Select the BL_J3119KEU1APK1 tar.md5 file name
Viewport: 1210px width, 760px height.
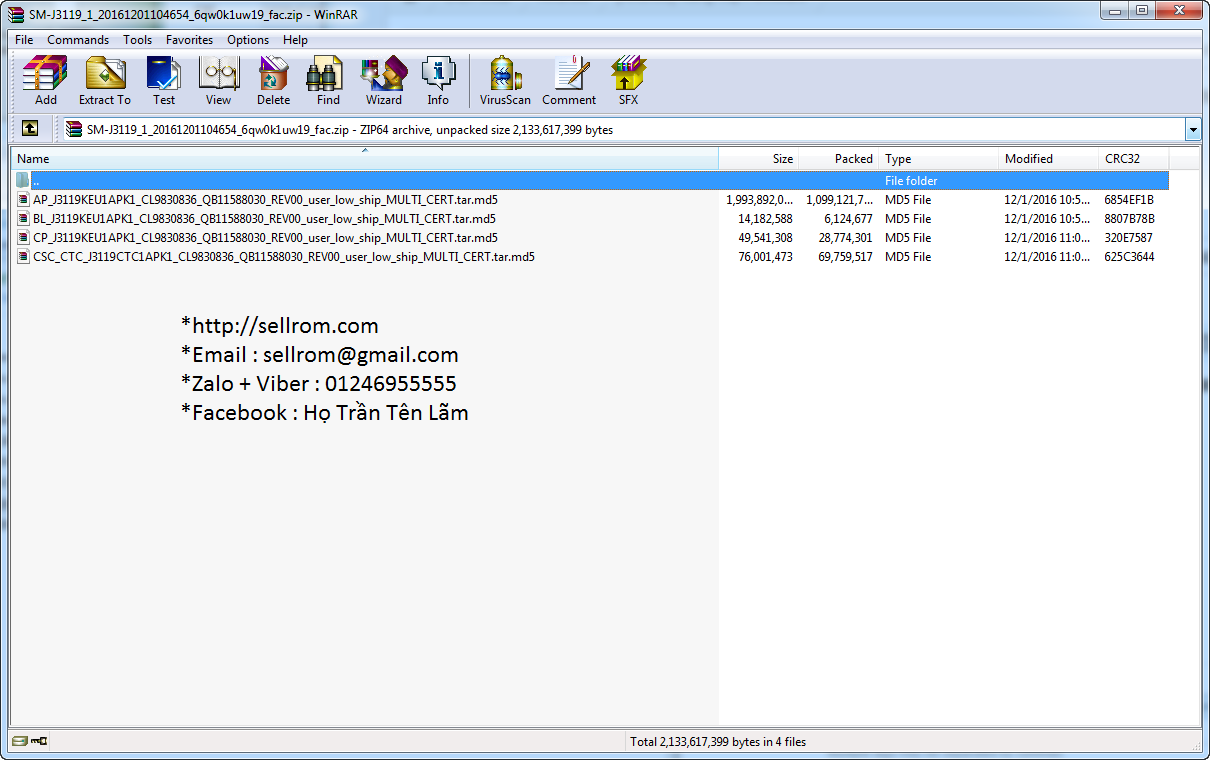point(264,219)
